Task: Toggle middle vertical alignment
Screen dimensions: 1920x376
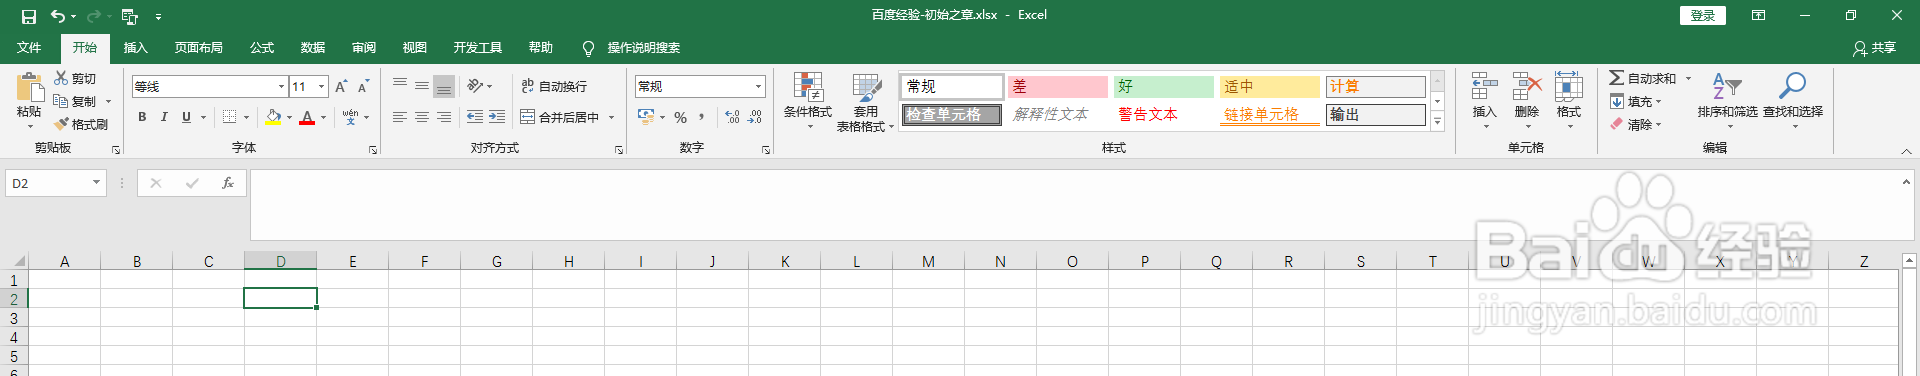Action: click(x=422, y=86)
